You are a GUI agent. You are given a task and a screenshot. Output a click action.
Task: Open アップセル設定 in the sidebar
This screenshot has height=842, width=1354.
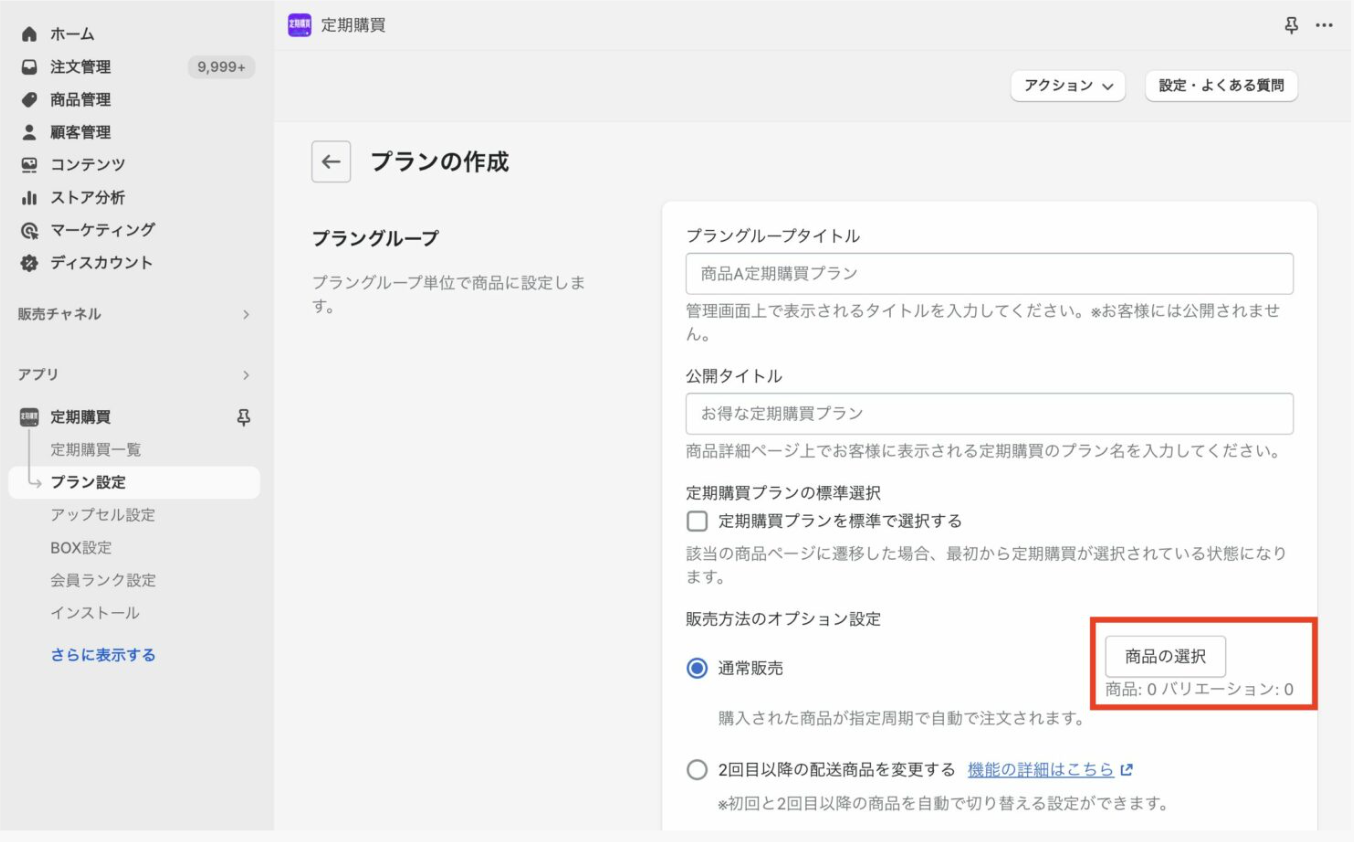coord(103,515)
